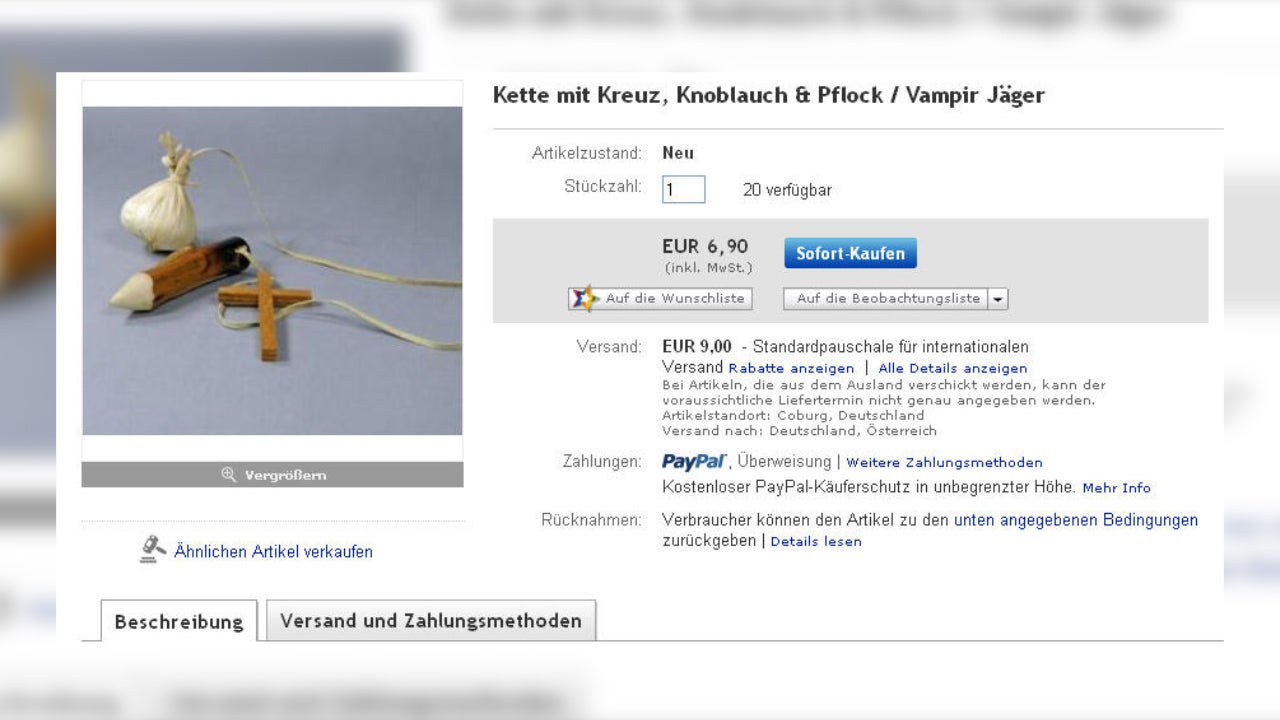Open the Mehr Info link about PayPal-Käuferschutz

tap(1116, 488)
